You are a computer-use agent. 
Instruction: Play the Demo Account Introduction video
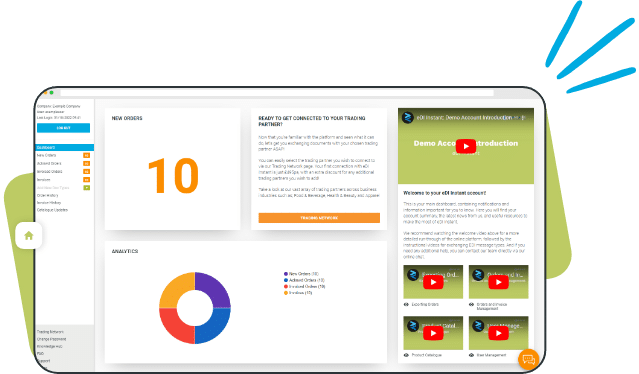coord(466,146)
